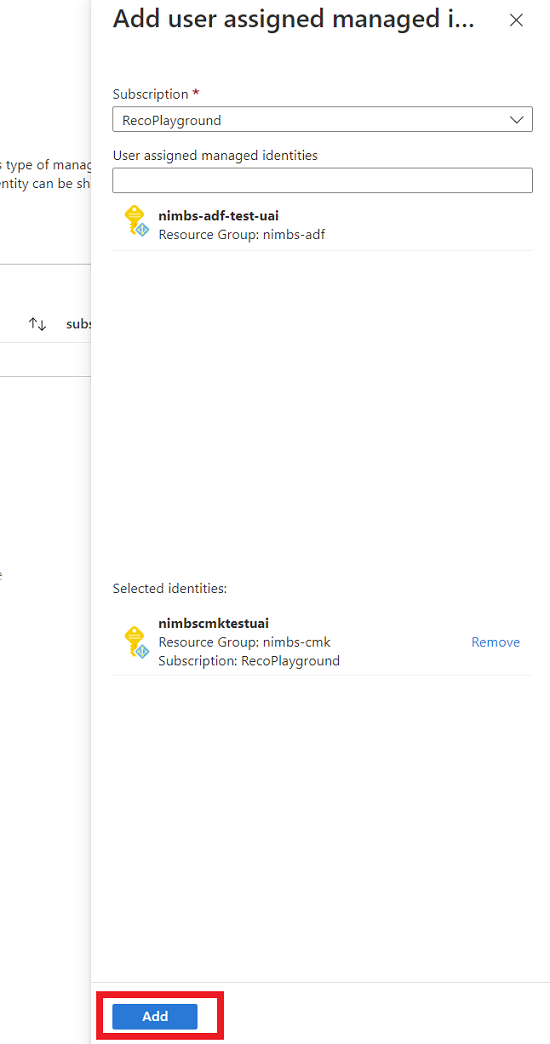Image resolution: width=550 pixels, height=1044 pixels.
Task: Sort the background table using the arrows icon
Action: point(37,324)
